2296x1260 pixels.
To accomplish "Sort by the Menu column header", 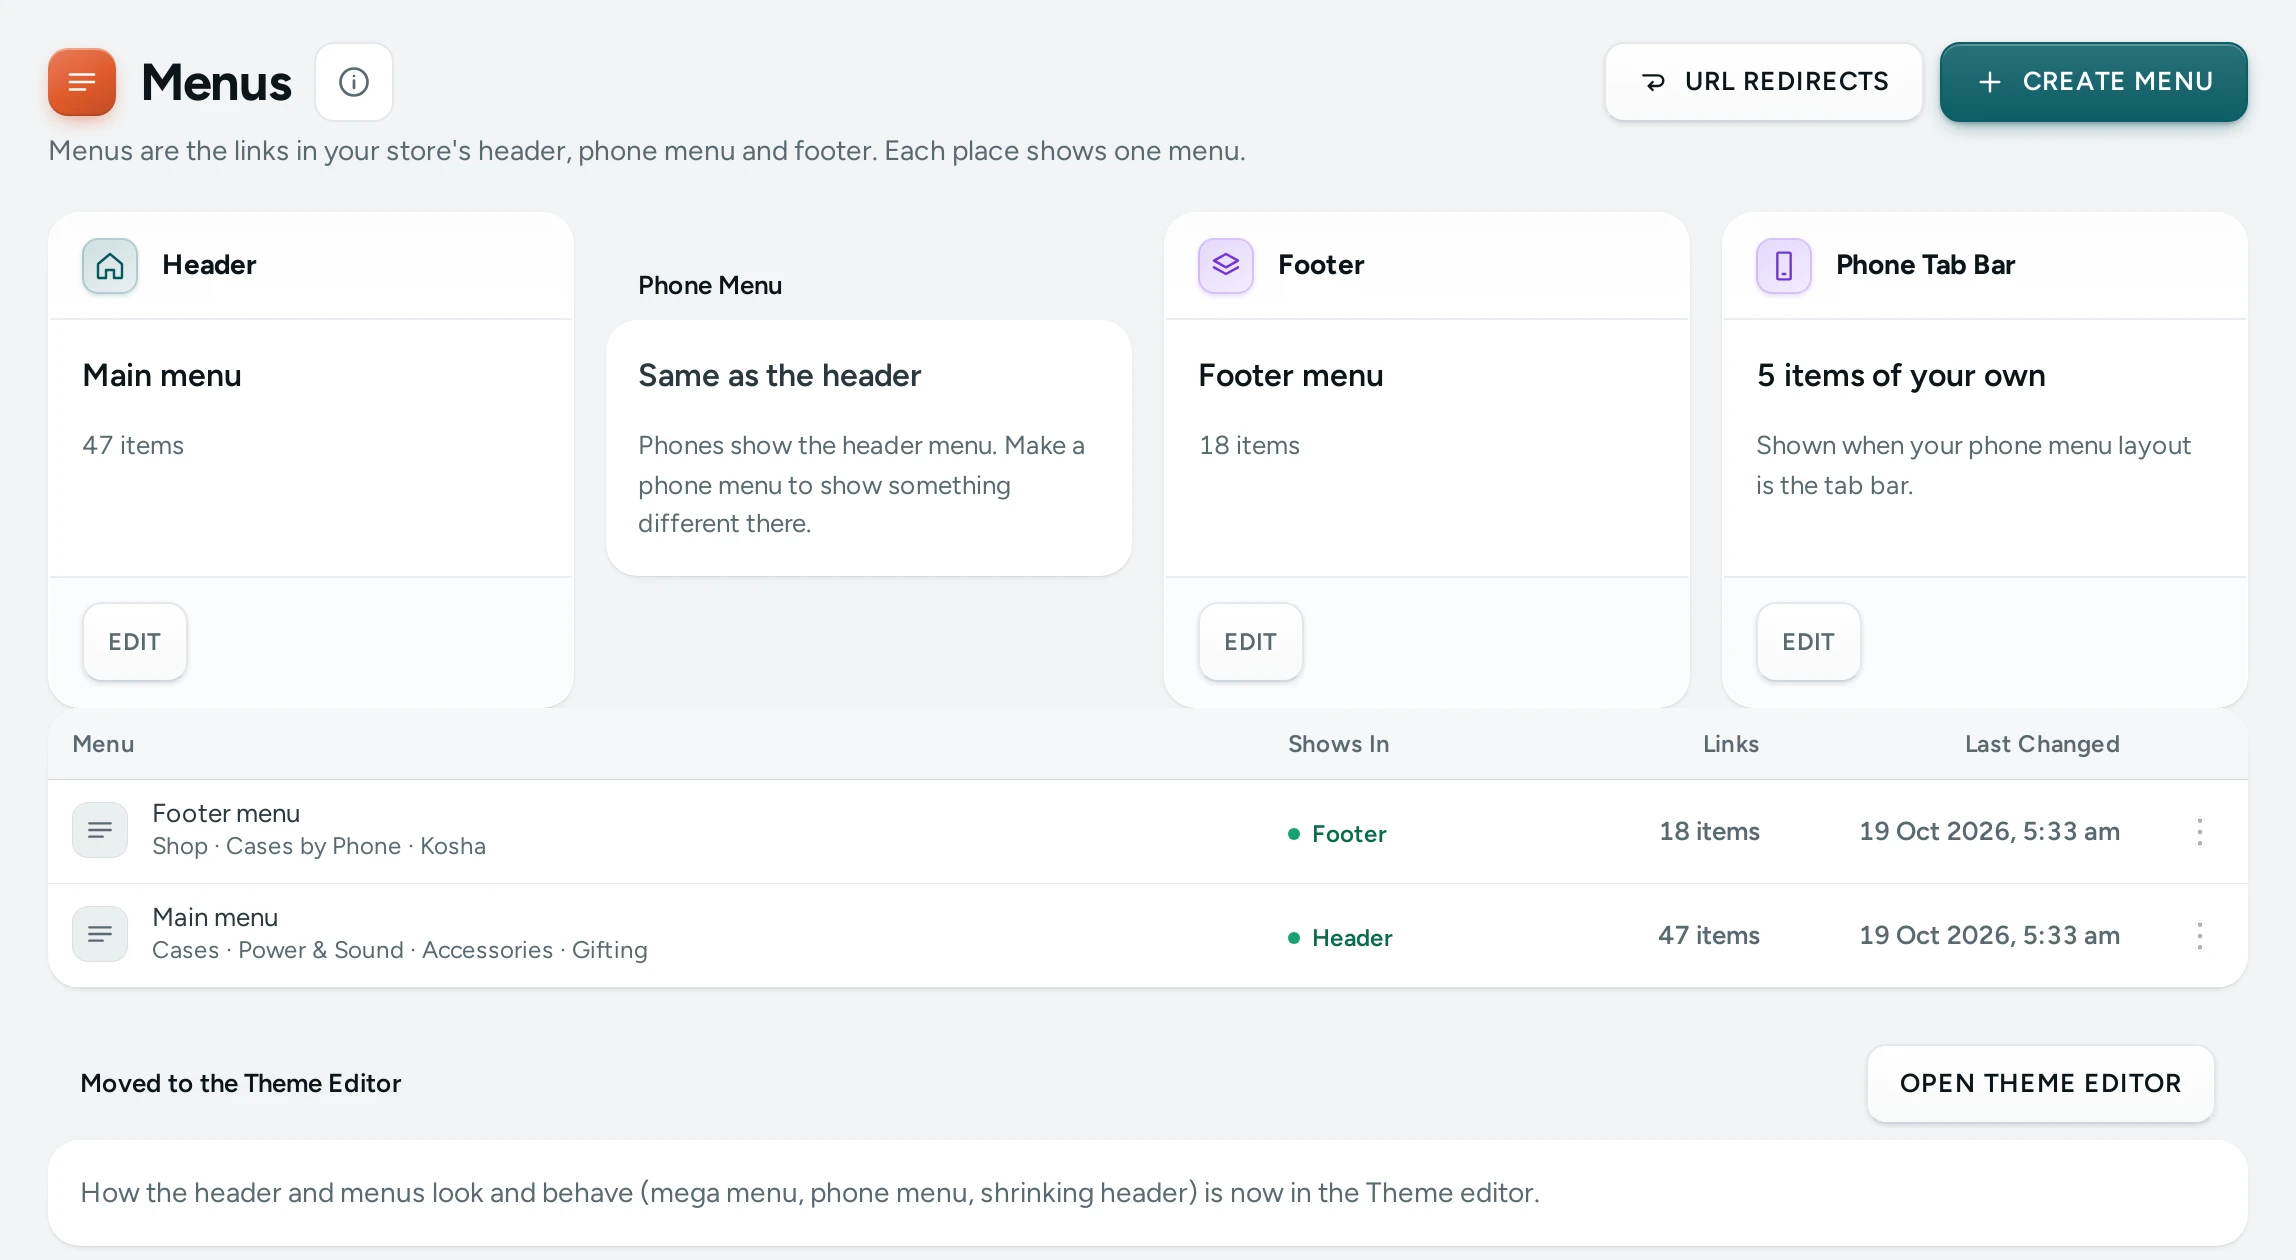I will (x=103, y=744).
